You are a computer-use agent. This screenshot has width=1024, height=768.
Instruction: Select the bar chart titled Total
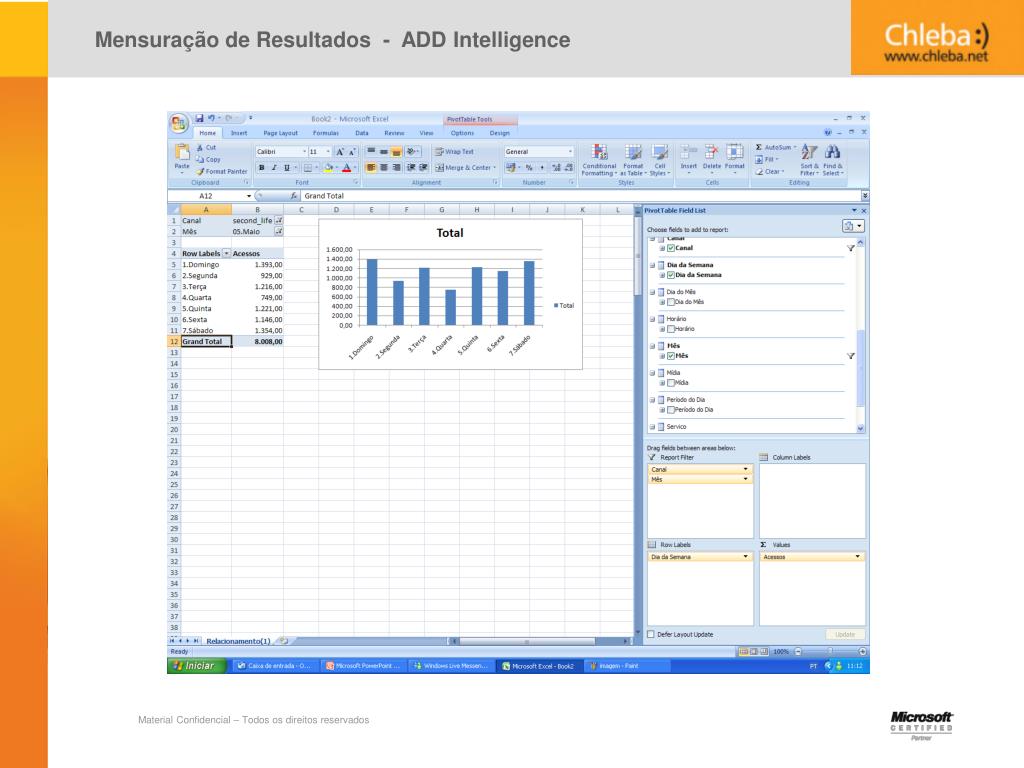pyautogui.click(x=451, y=295)
